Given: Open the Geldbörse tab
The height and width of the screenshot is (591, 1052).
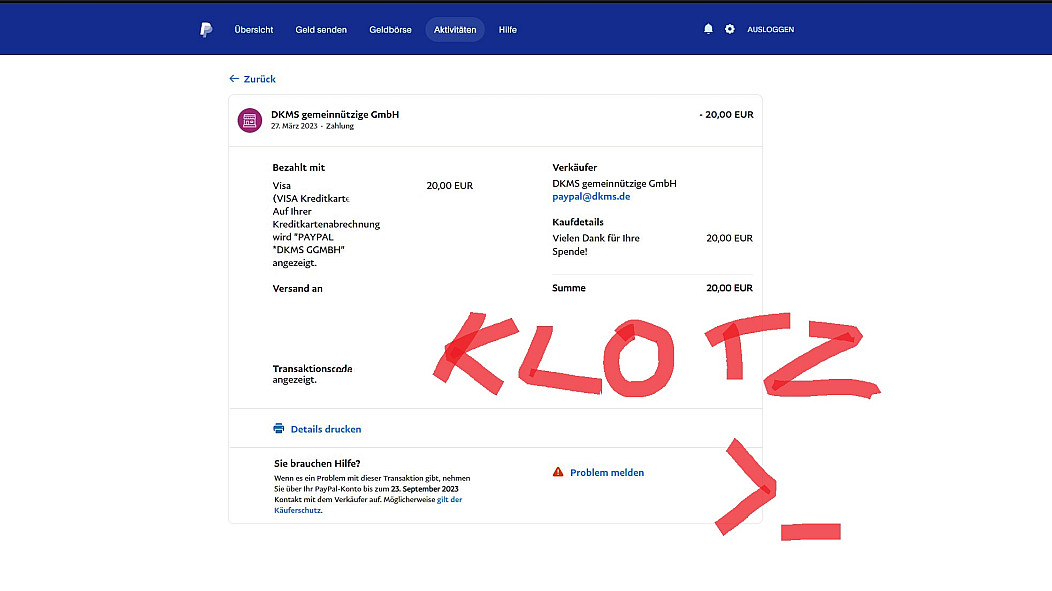Looking at the screenshot, I should 390,30.
